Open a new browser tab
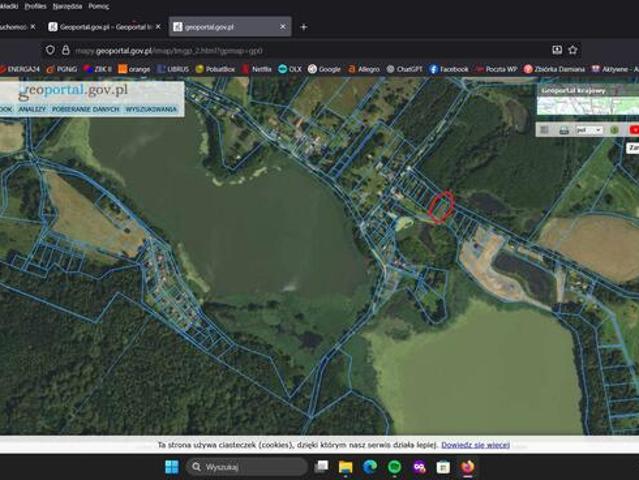This screenshot has width=639, height=480. (304, 27)
